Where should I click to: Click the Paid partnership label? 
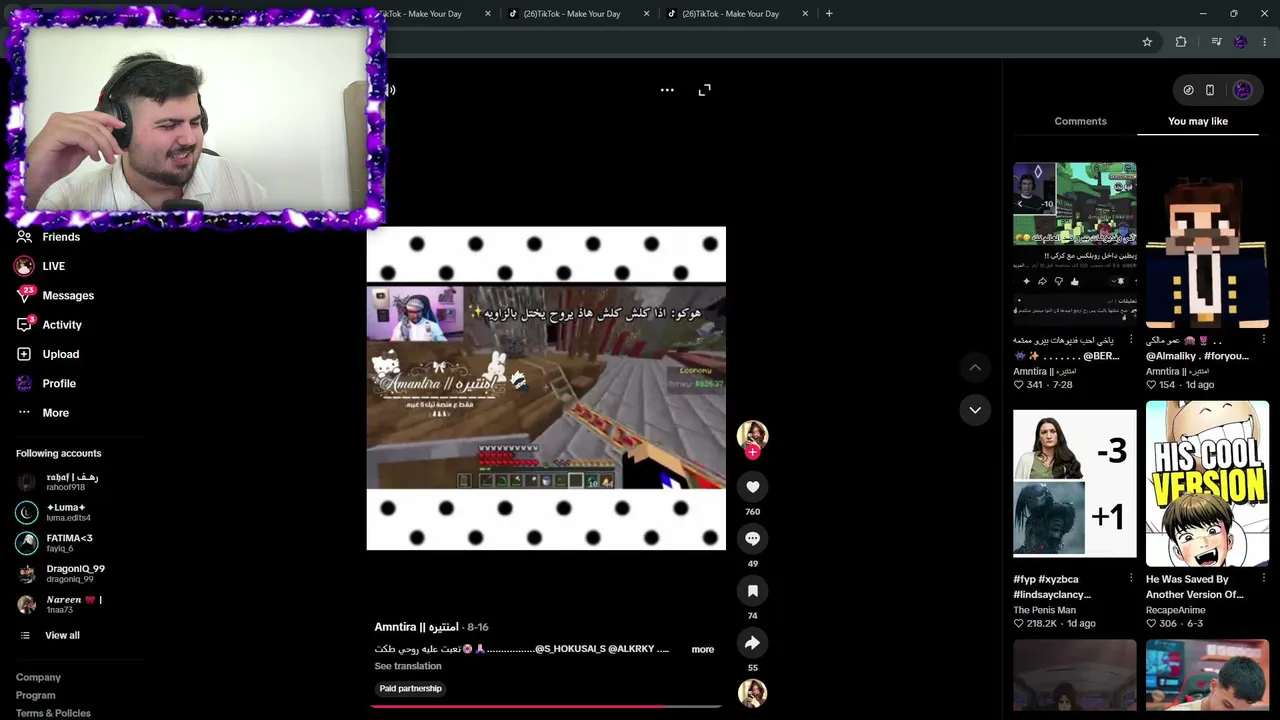click(x=410, y=689)
